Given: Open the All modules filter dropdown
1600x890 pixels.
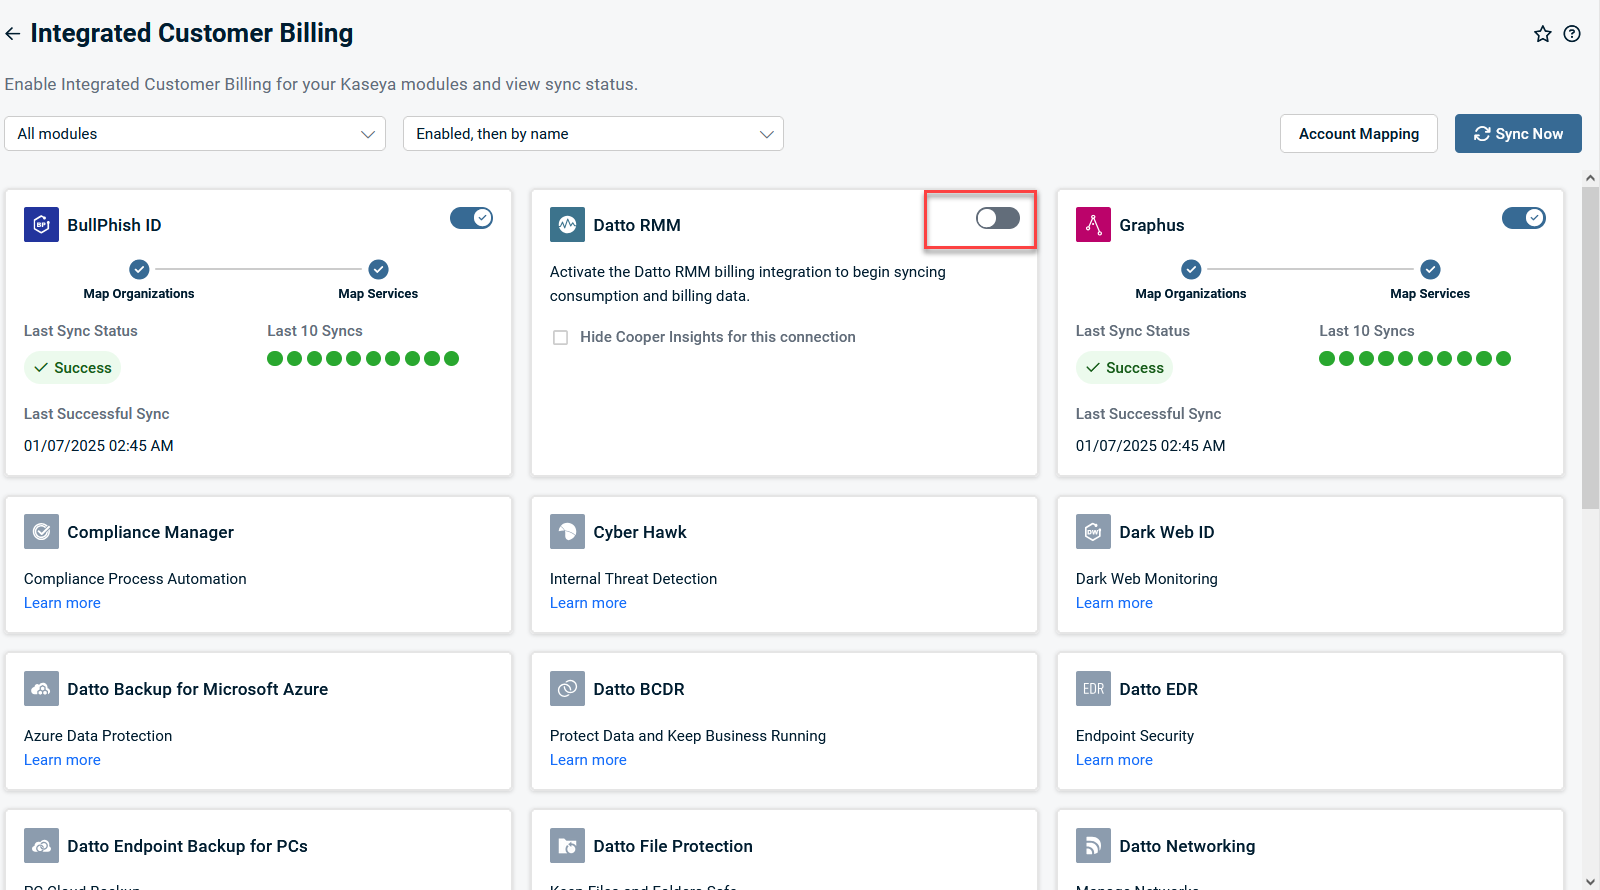Looking at the screenshot, I should point(195,134).
